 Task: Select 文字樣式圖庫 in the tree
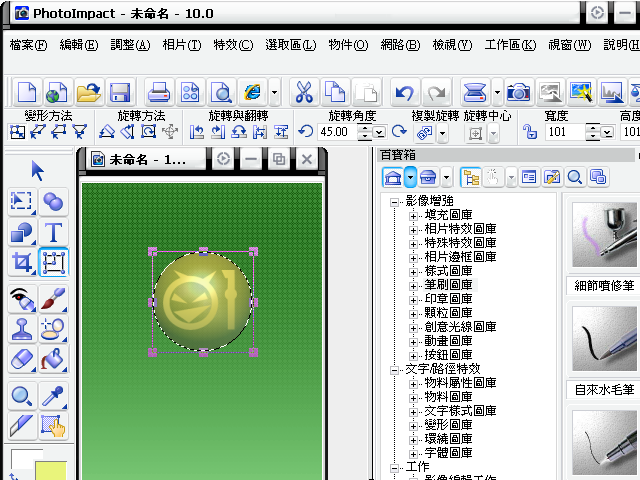460,411
